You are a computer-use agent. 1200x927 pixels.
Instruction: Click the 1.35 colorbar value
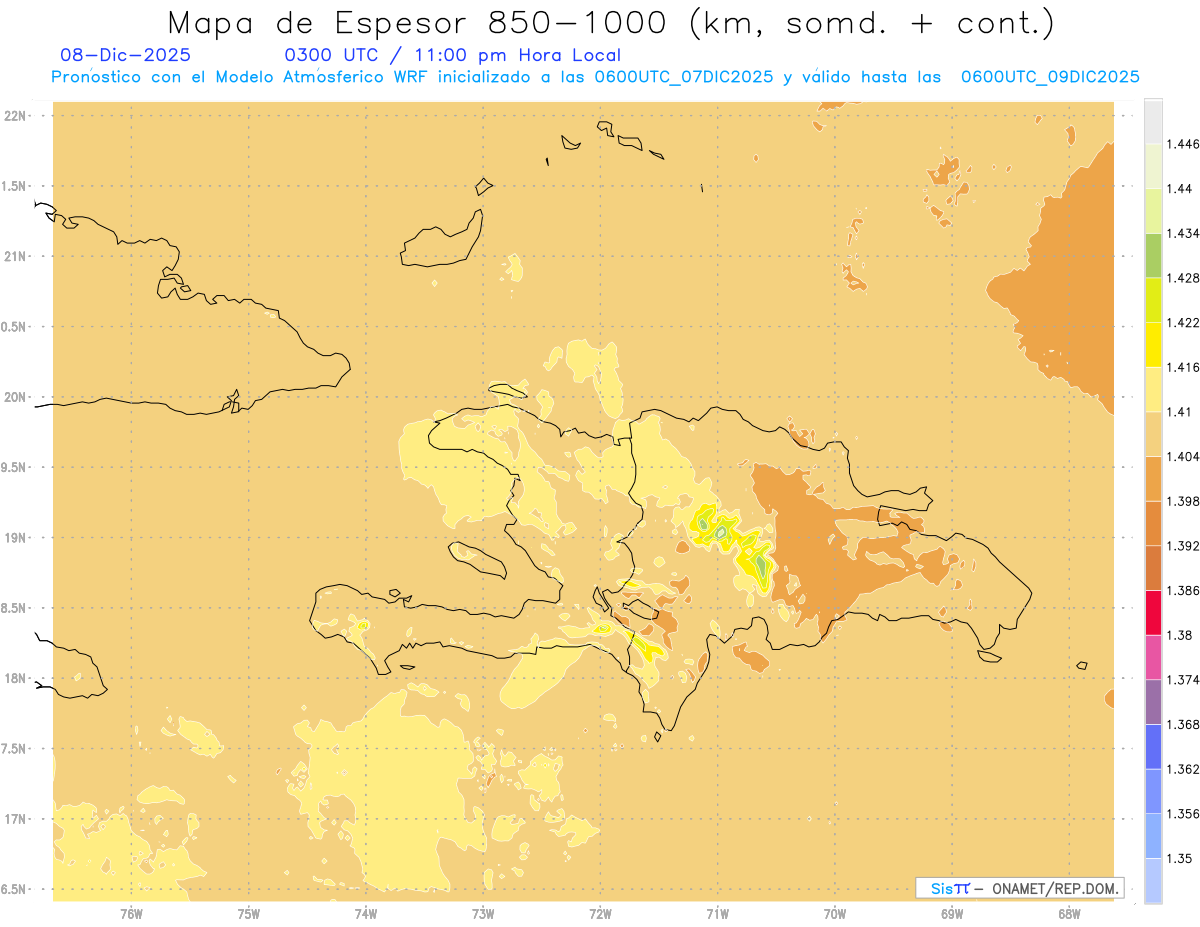click(x=1180, y=858)
